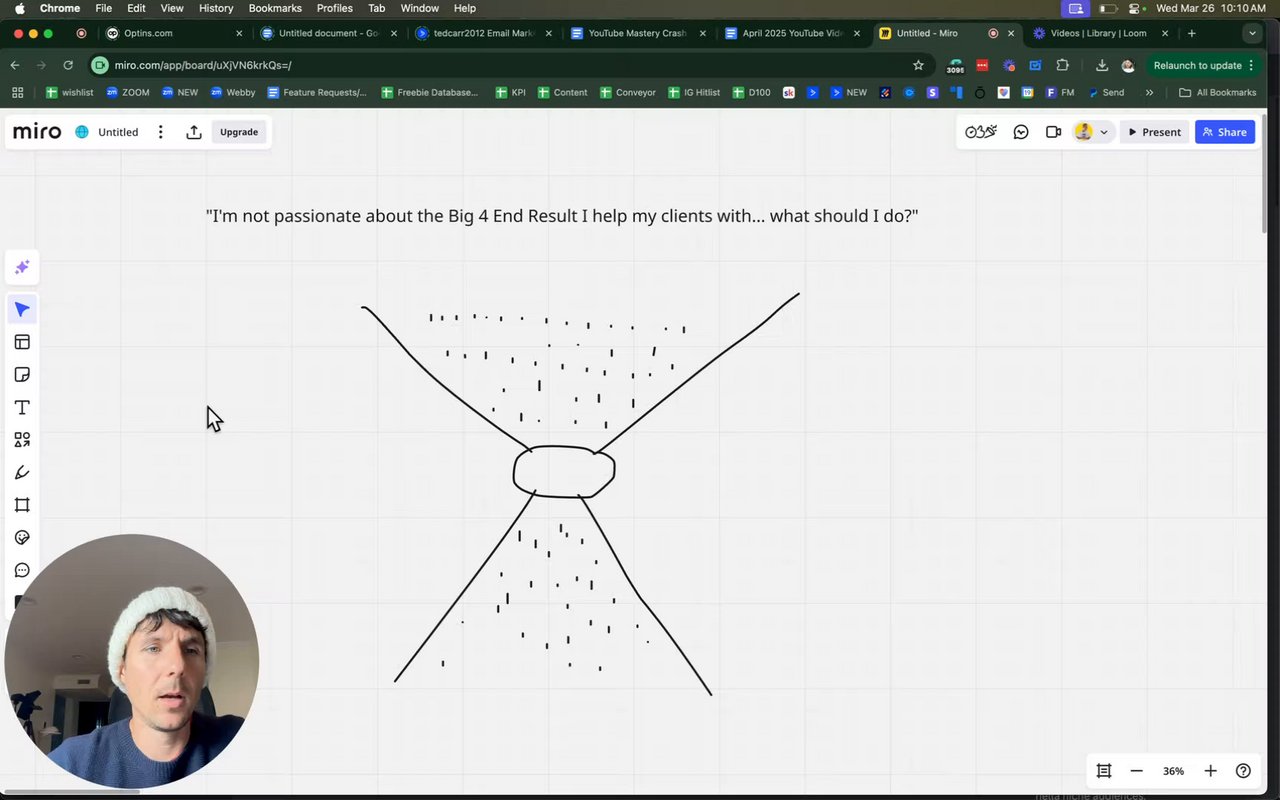Select the Sticky note tool

(22, 375)
